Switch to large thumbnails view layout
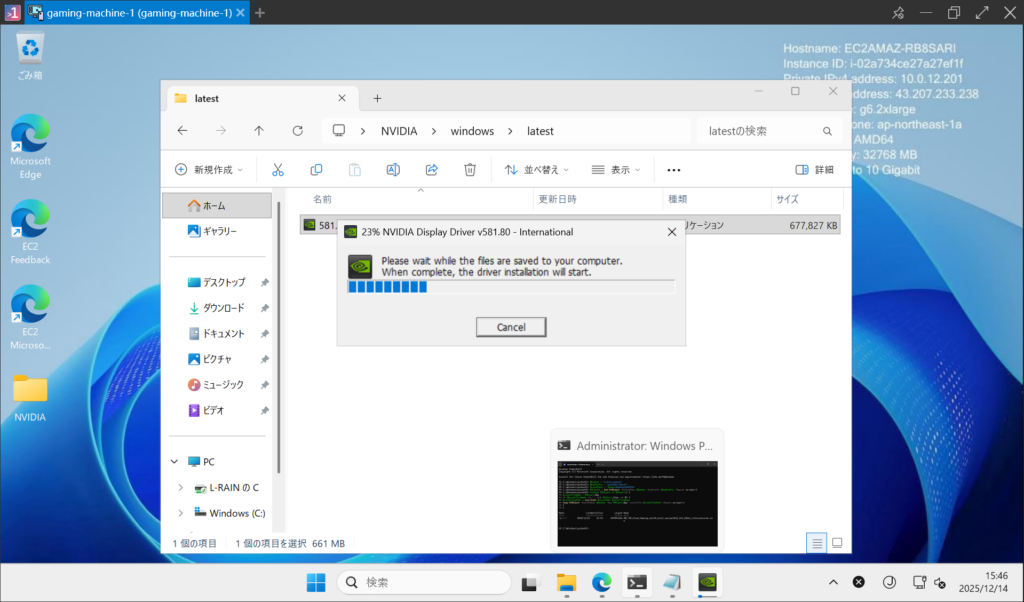Image resolution: width=1024 pixels, height=602 pixels. click(837, 543)
